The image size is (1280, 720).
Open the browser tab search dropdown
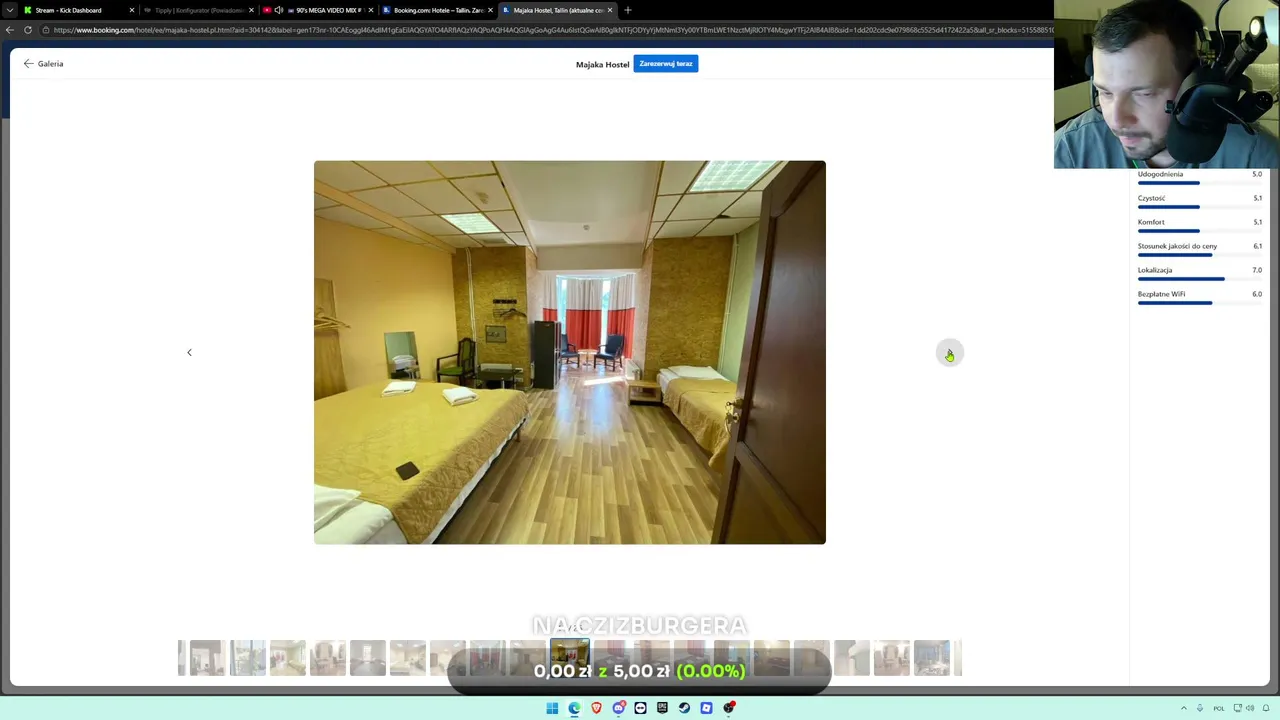10,10
